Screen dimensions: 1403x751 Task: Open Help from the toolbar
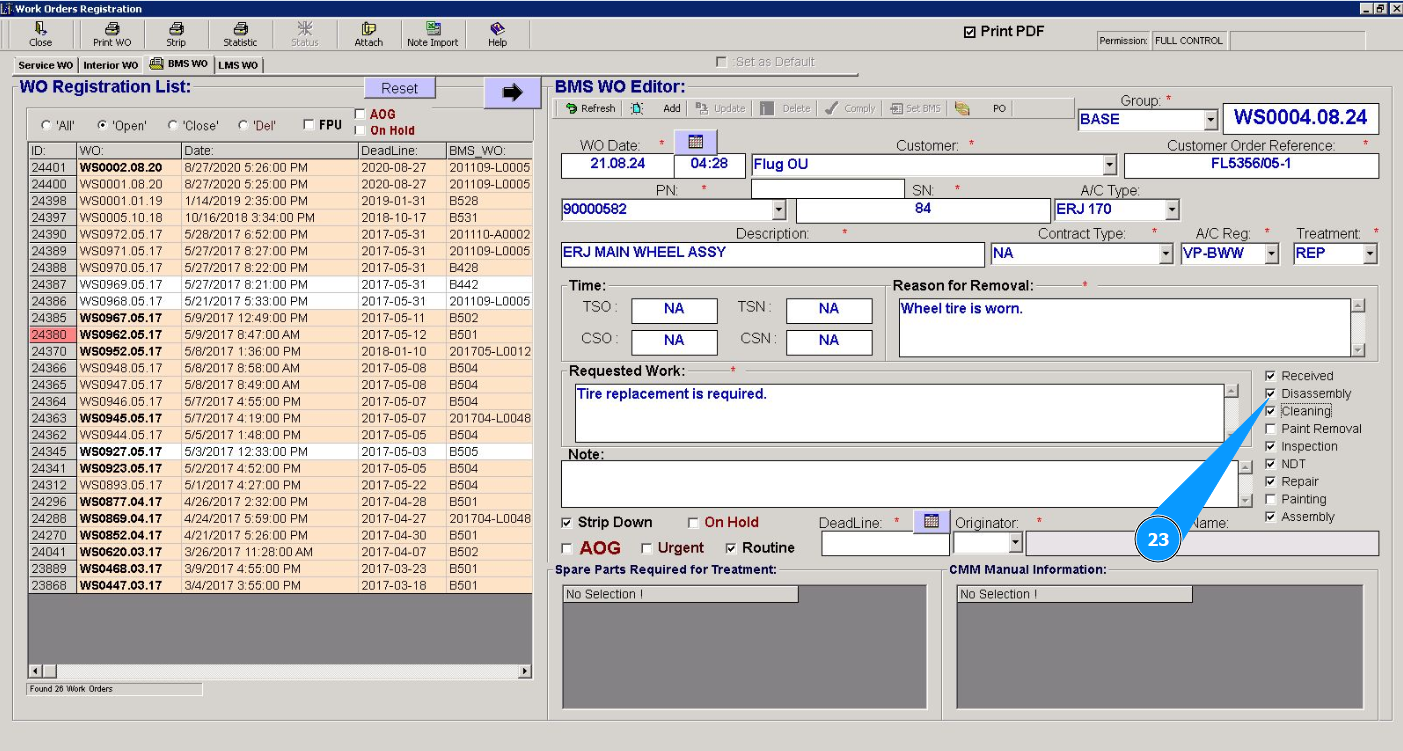[497, 34]
